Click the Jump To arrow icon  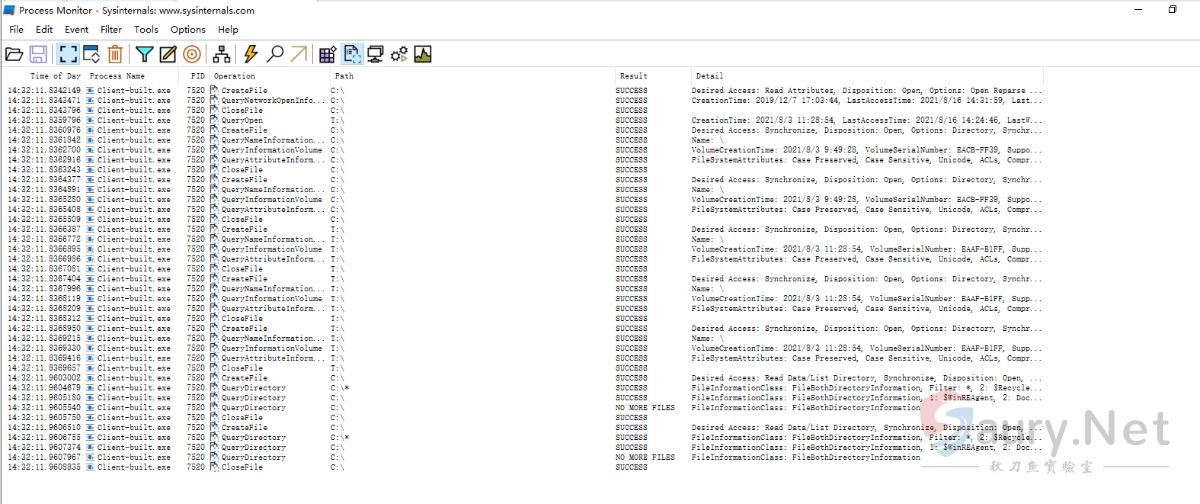tap(298, 54)
